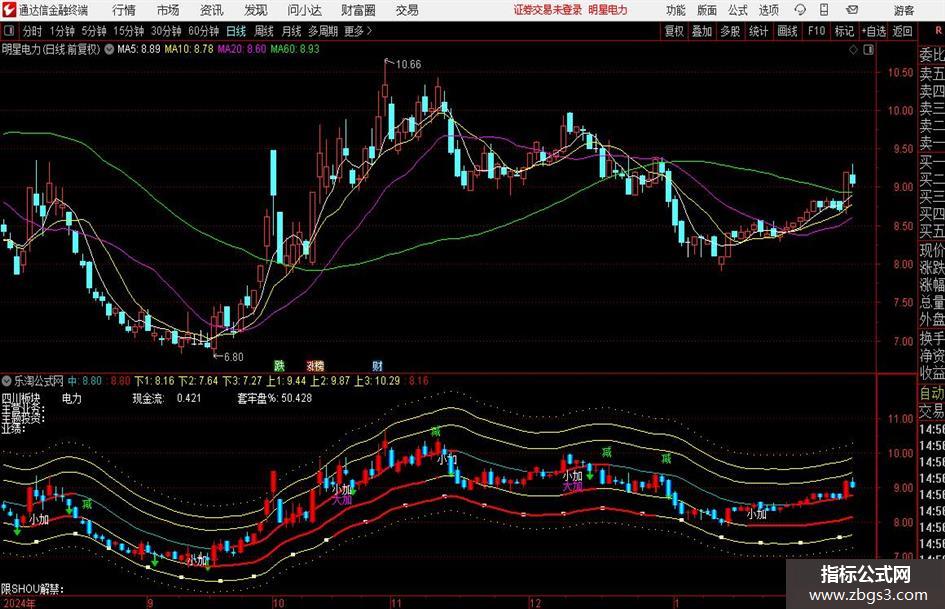Click the 叠加 toolbar button
This screenshot has height=609, width=945.
pyautogui.click(x=702, y=31)
